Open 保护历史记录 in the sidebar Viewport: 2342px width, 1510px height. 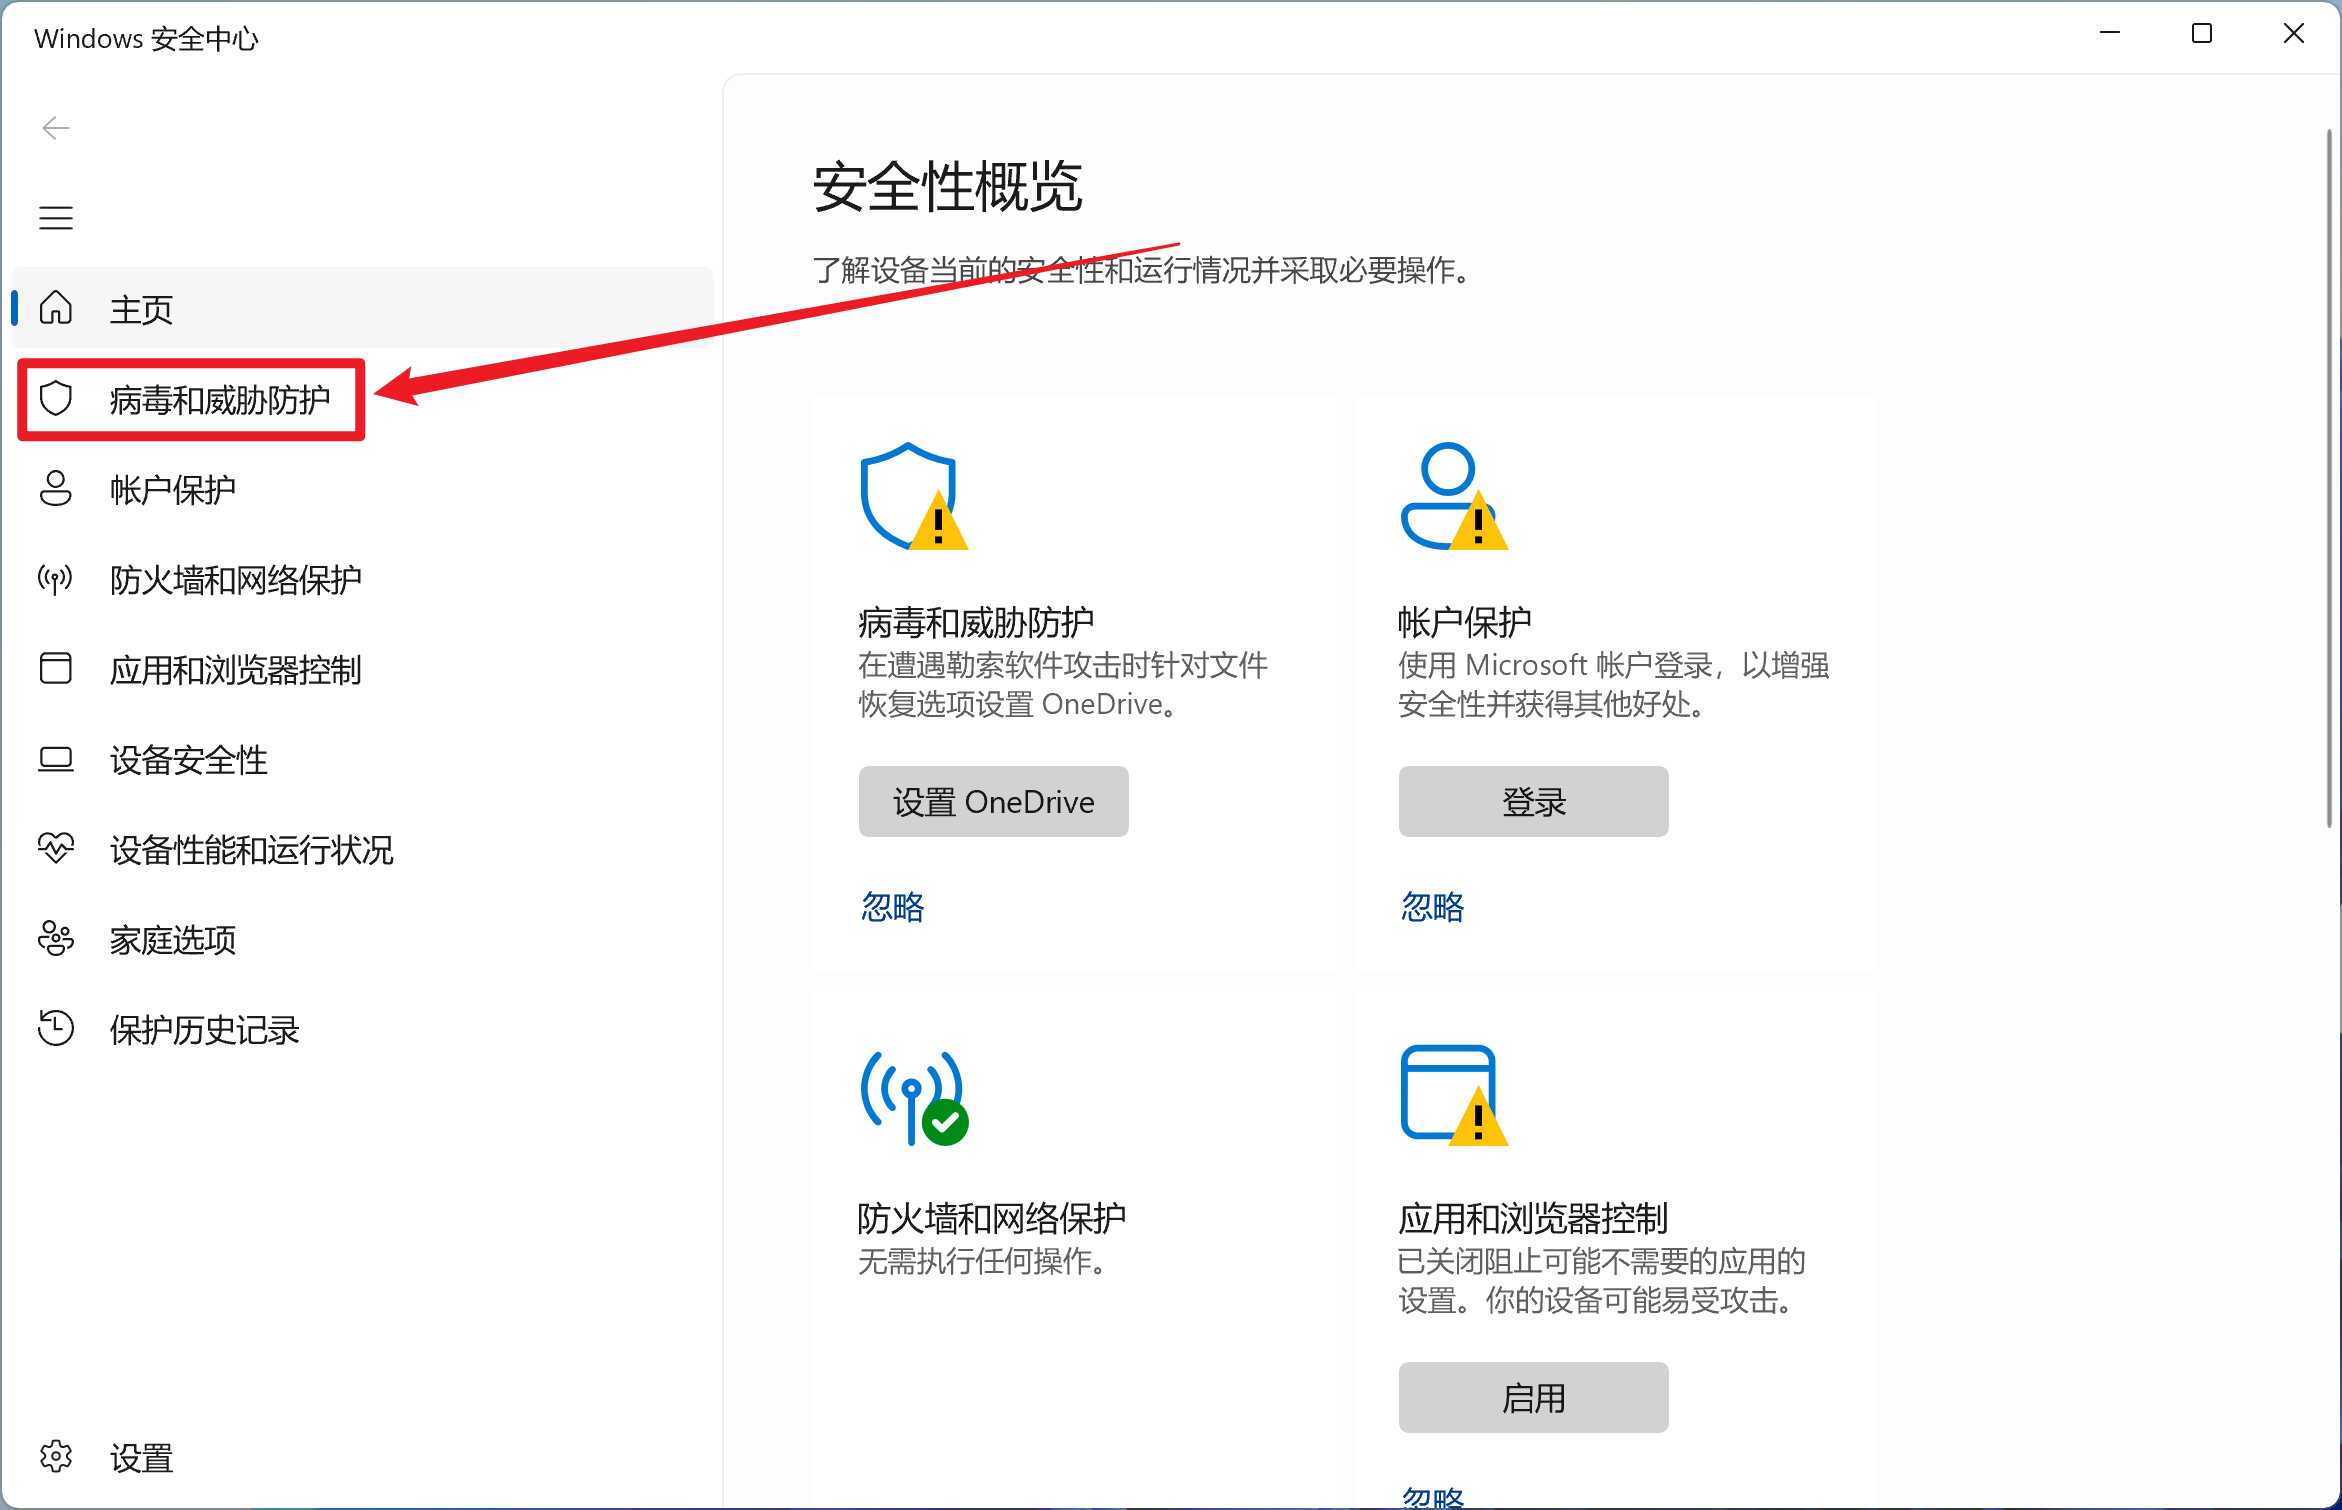[x=363, y=1029]
